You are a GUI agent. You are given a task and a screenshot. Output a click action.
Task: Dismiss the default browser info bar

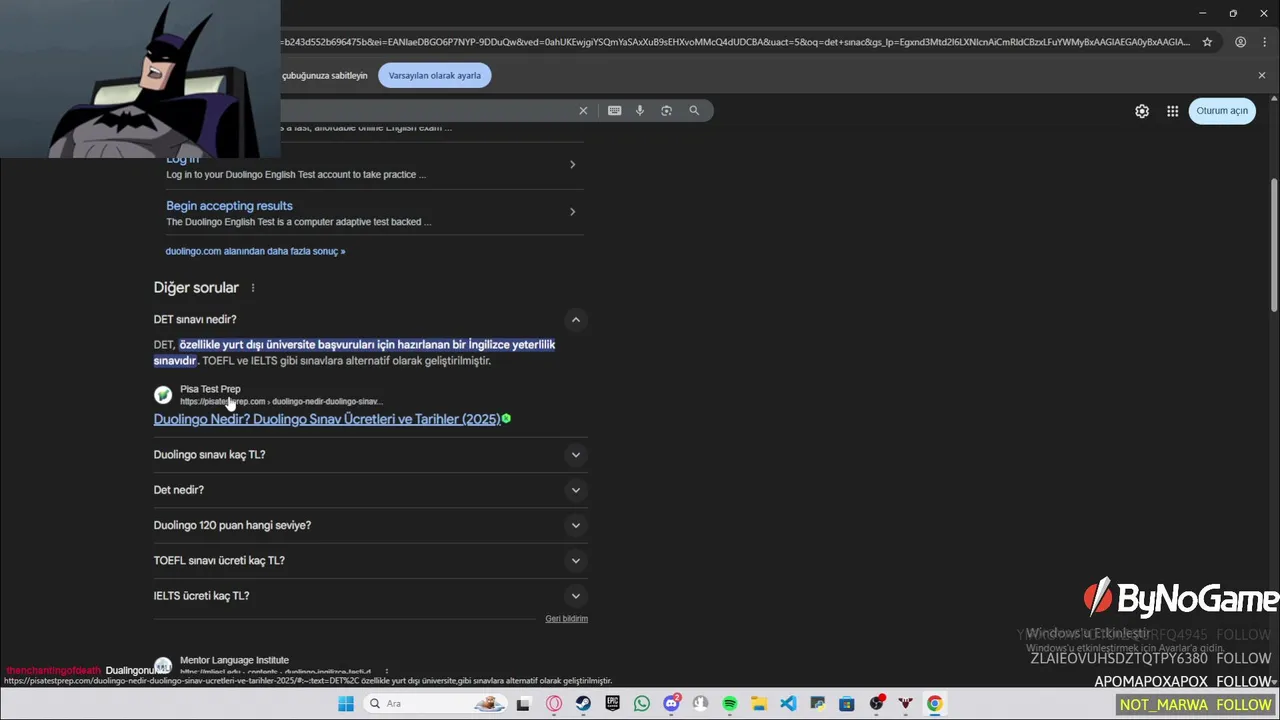[x=1262, y=75]
